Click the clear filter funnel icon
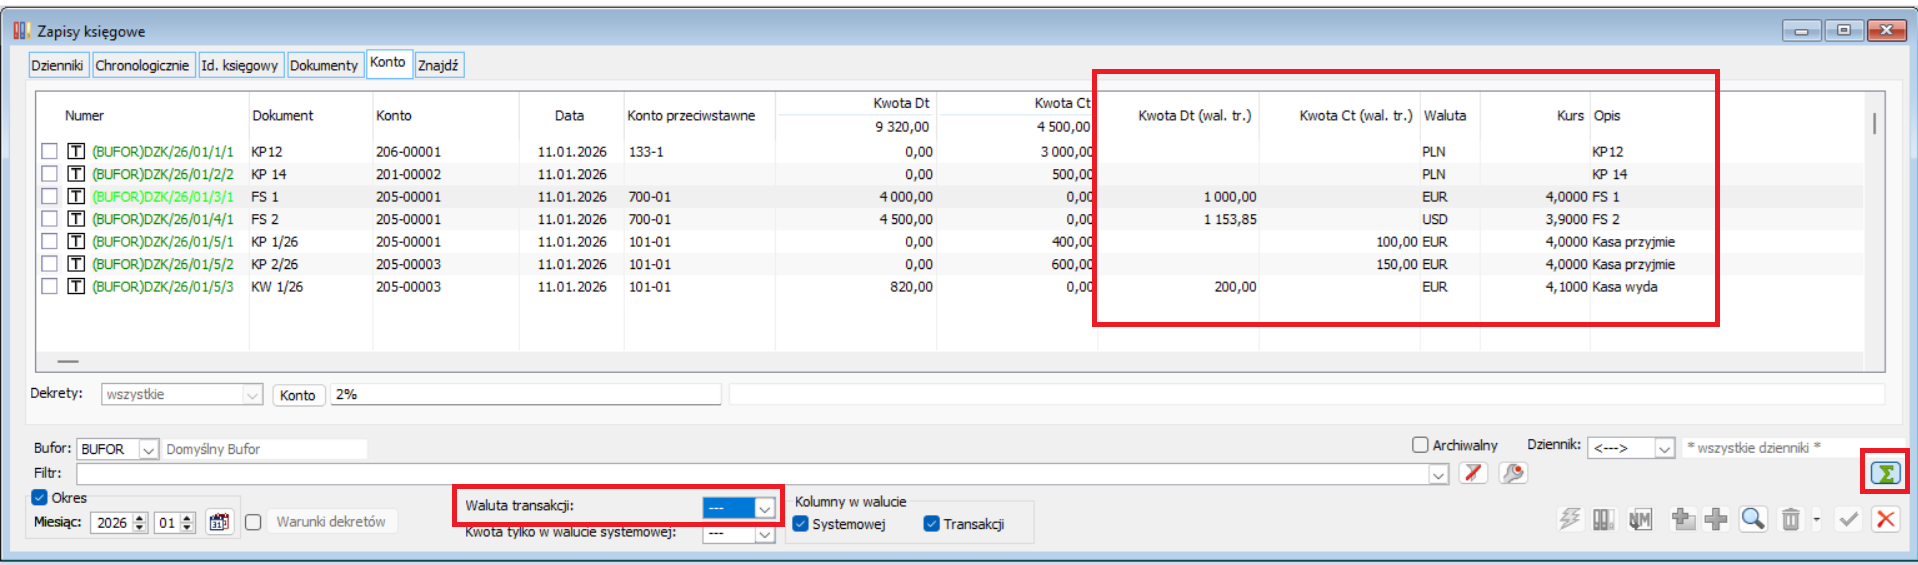 coord(1472,473)
